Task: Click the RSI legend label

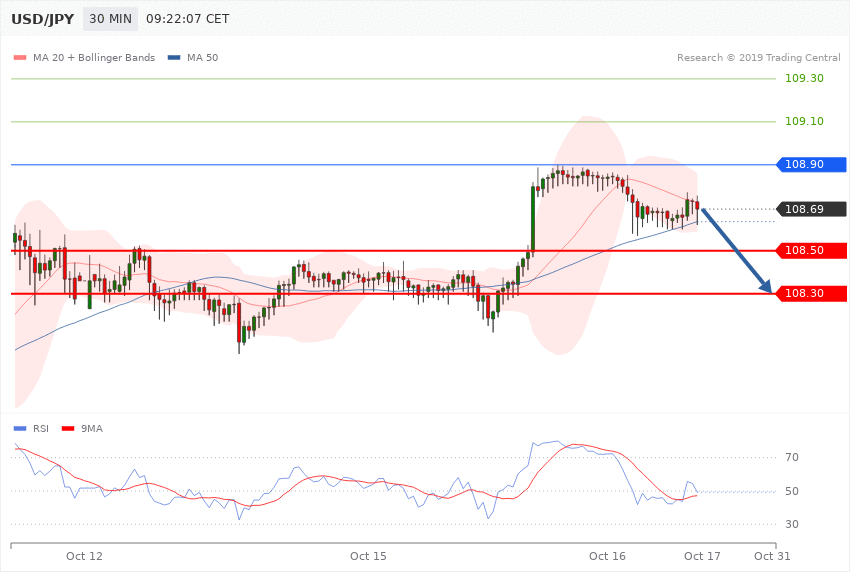Action: pos(41,429)
